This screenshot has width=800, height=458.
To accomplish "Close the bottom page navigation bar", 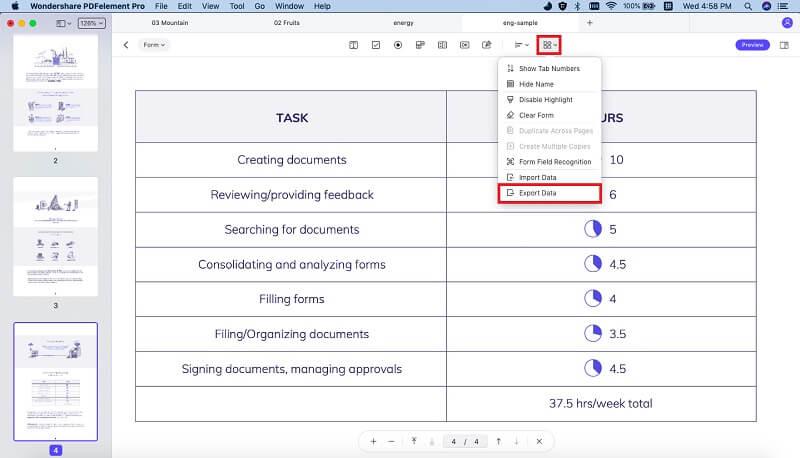I will pyautogui.click(x=539, y=442).
